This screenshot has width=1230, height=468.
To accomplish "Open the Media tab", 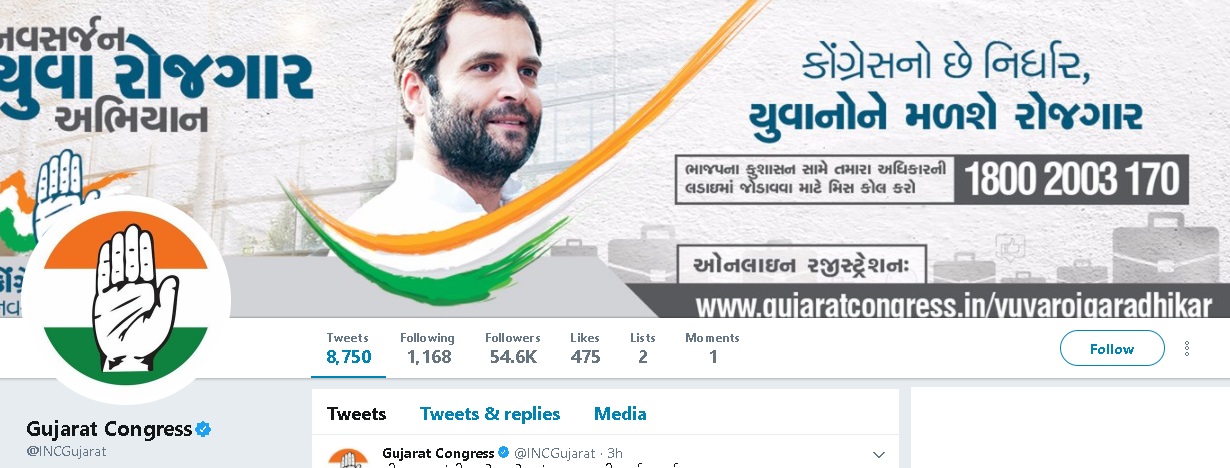I will click(x=620, y=413).
